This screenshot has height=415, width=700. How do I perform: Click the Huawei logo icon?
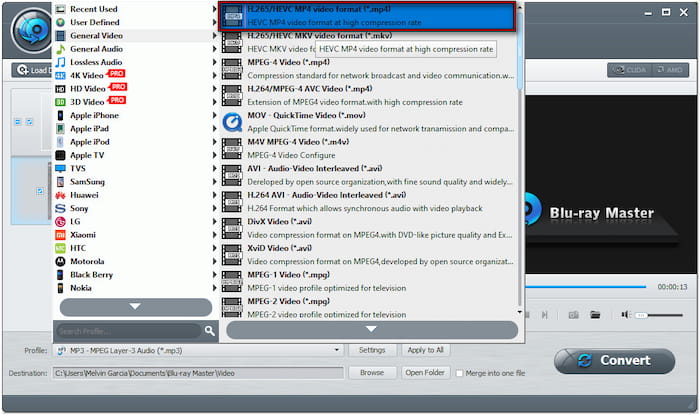click(x=60, y=195)
